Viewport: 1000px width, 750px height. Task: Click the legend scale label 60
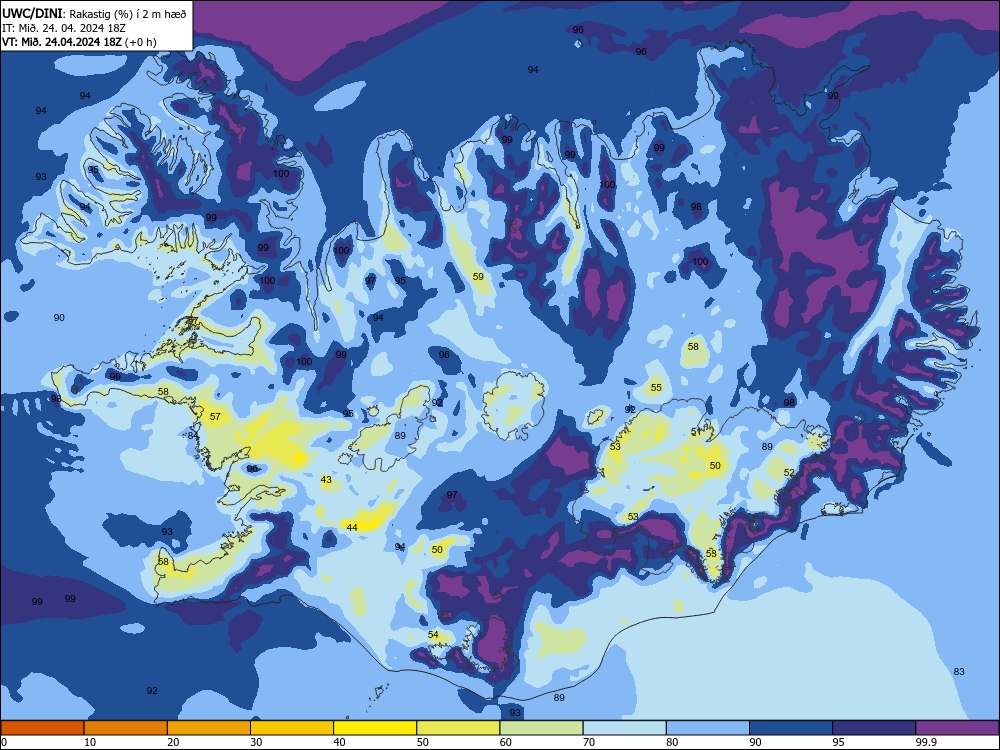pos(506,742)
